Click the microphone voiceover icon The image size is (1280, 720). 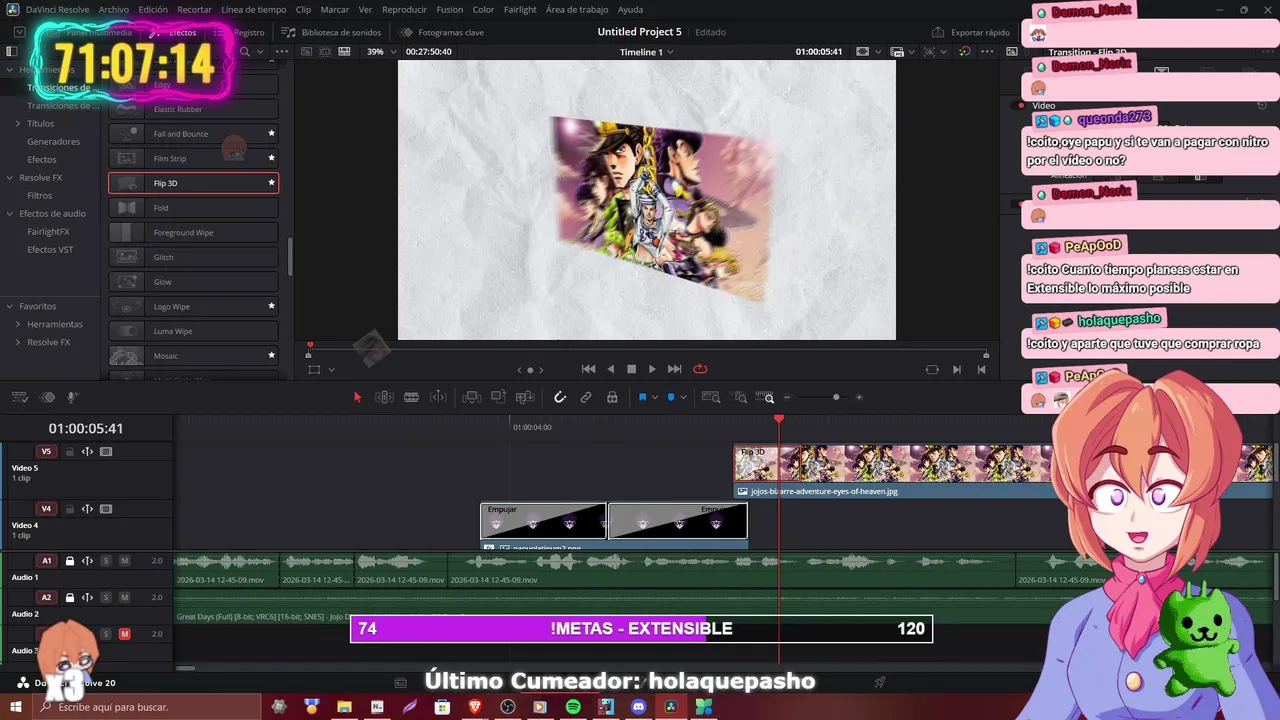point(71,397)
